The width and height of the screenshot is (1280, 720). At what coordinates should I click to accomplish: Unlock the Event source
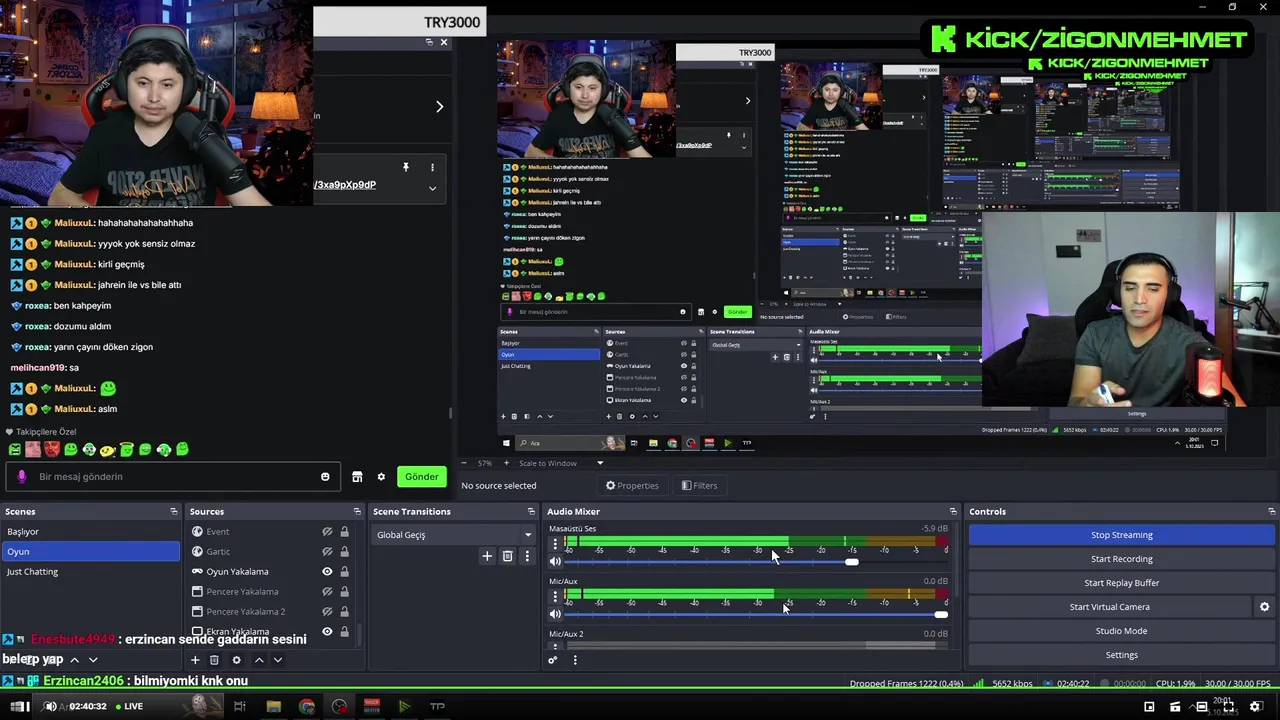point(344,532)
